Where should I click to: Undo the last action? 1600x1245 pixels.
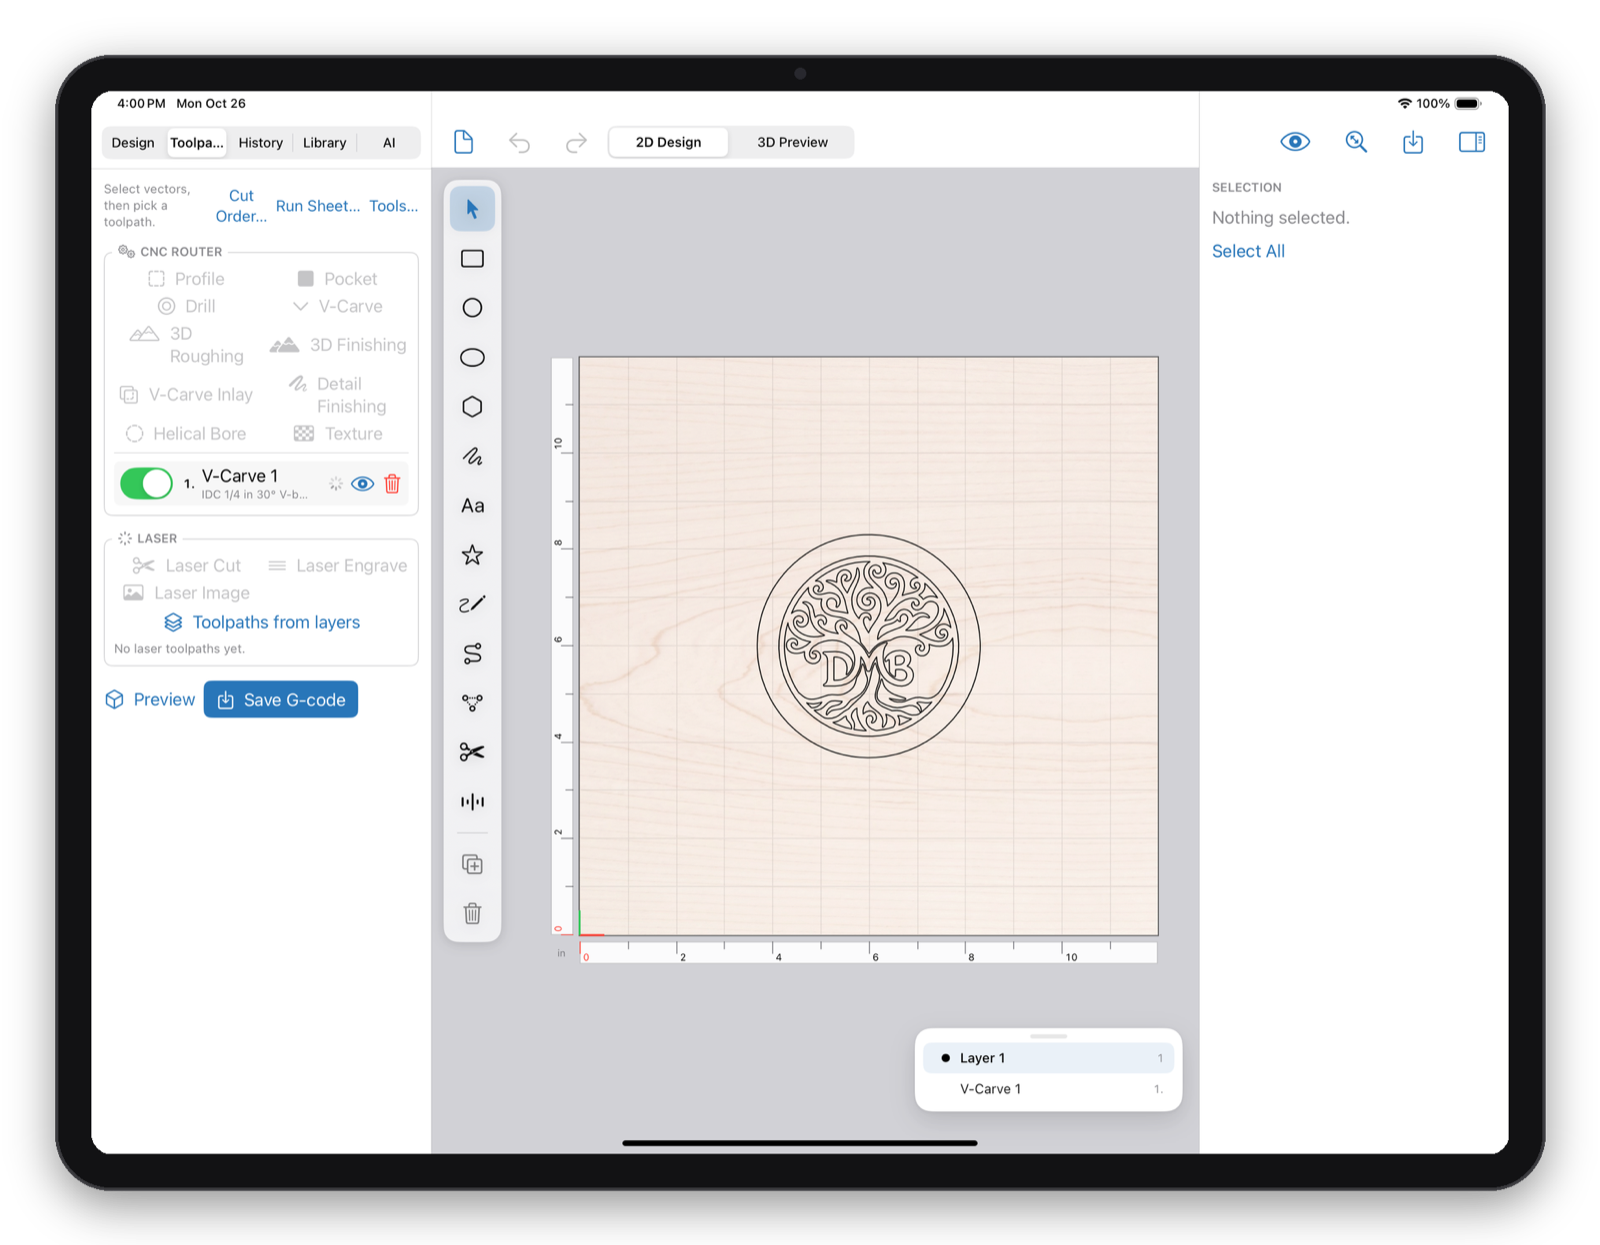519,143
